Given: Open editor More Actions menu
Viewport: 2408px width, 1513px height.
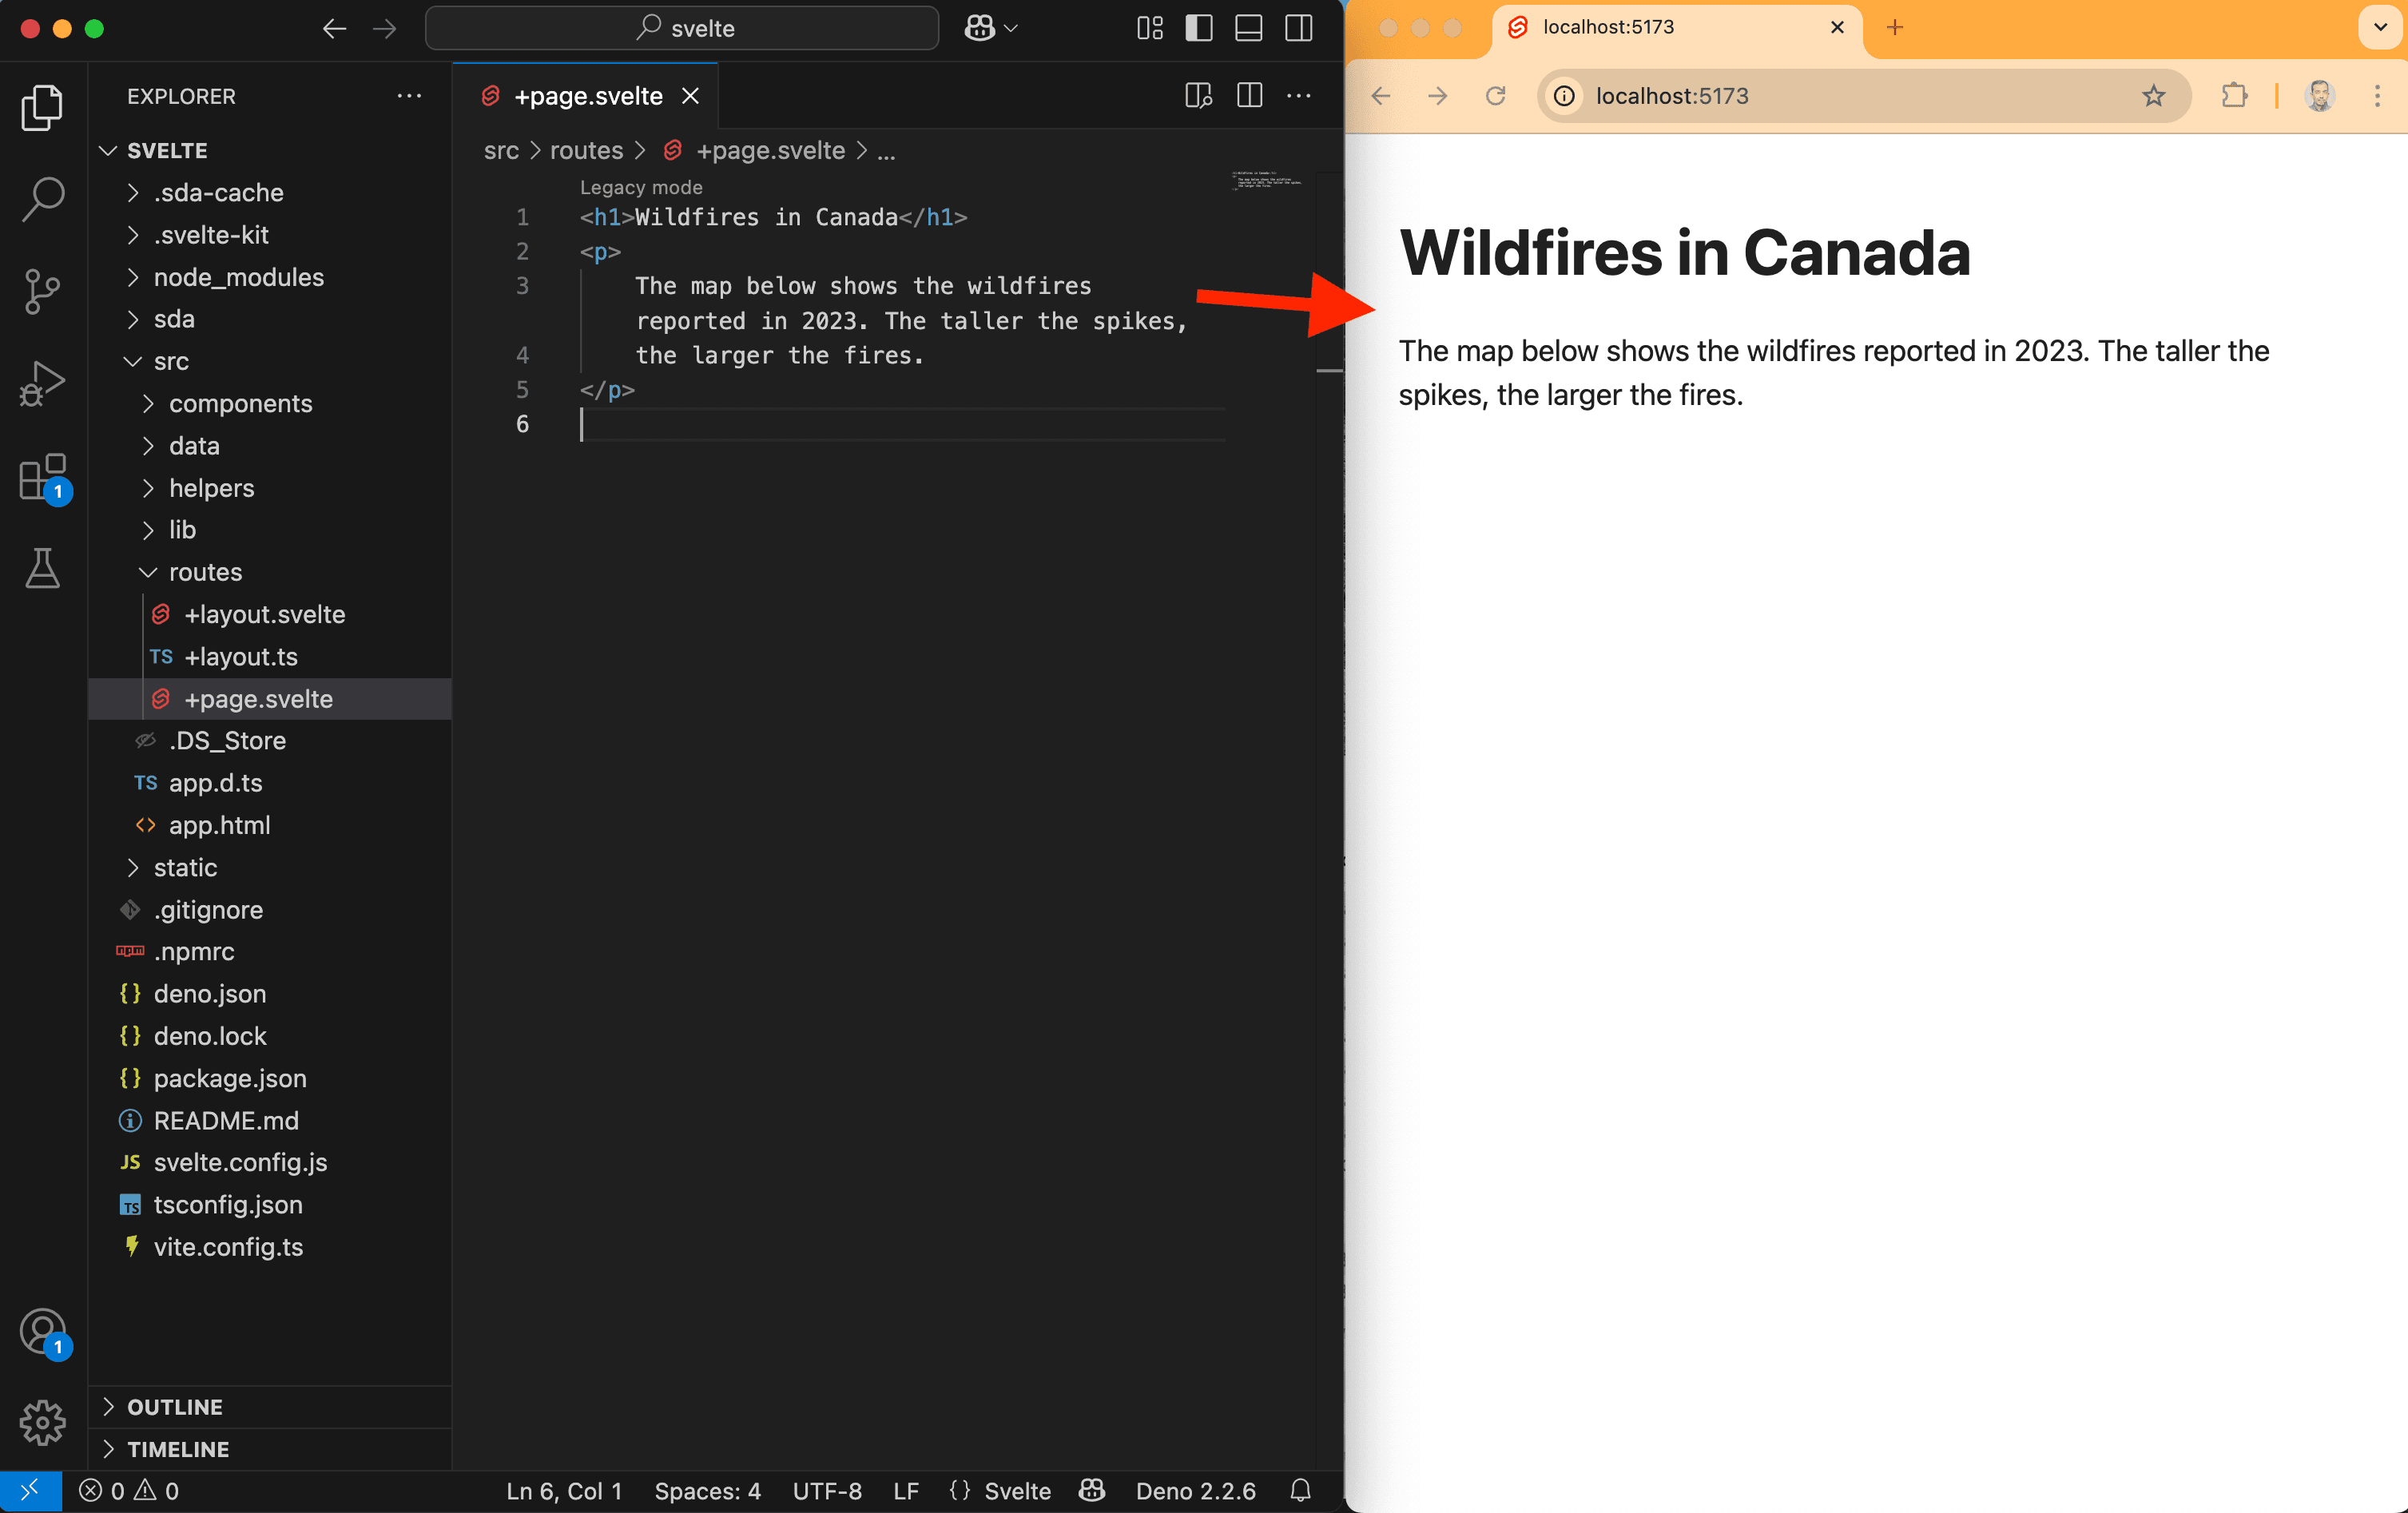Looking at the screenshot, I should point(1299,96).
